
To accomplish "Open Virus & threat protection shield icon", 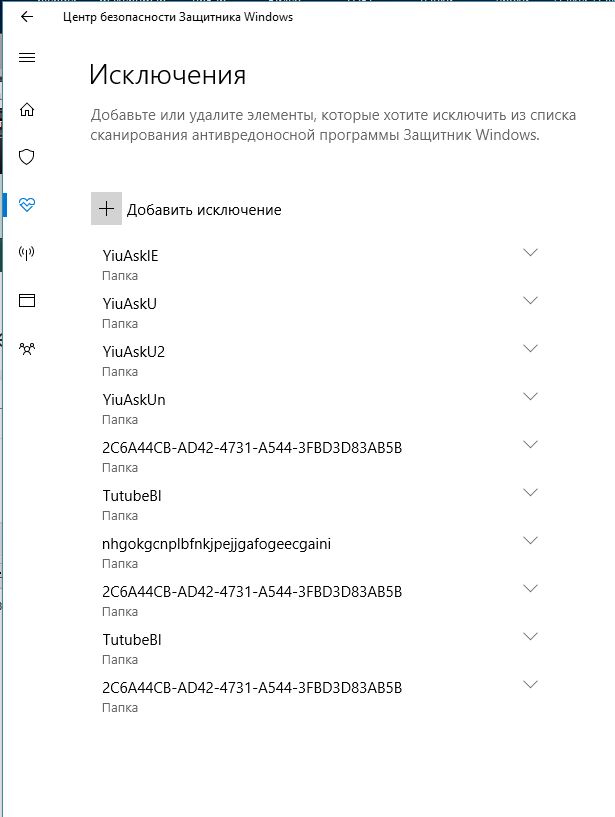I will click(x=27, y=157).
